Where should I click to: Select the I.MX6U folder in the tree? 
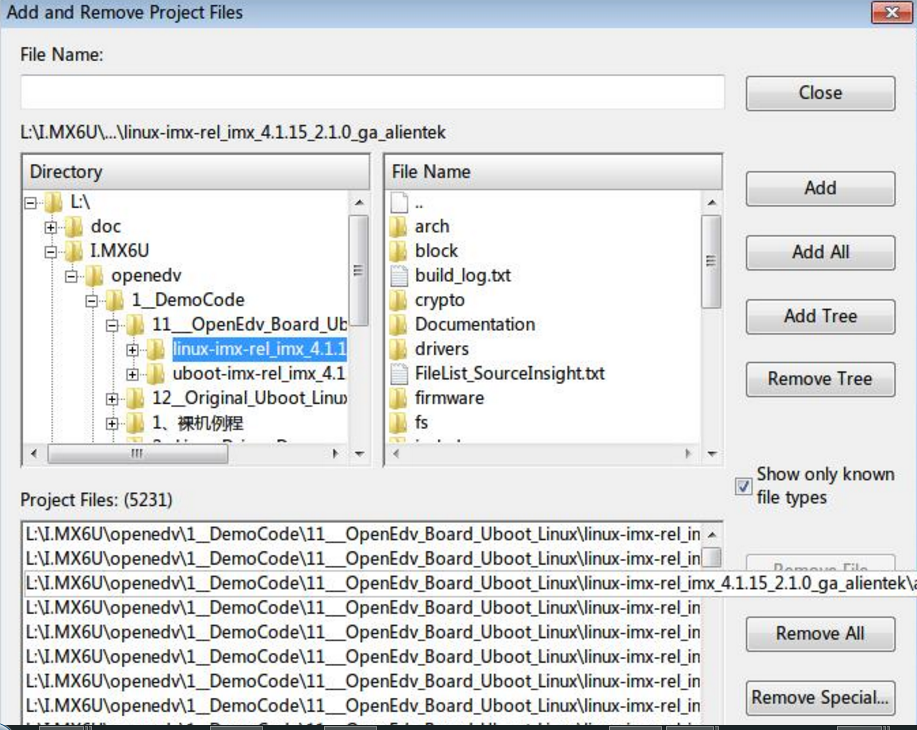tap(120, 251)
